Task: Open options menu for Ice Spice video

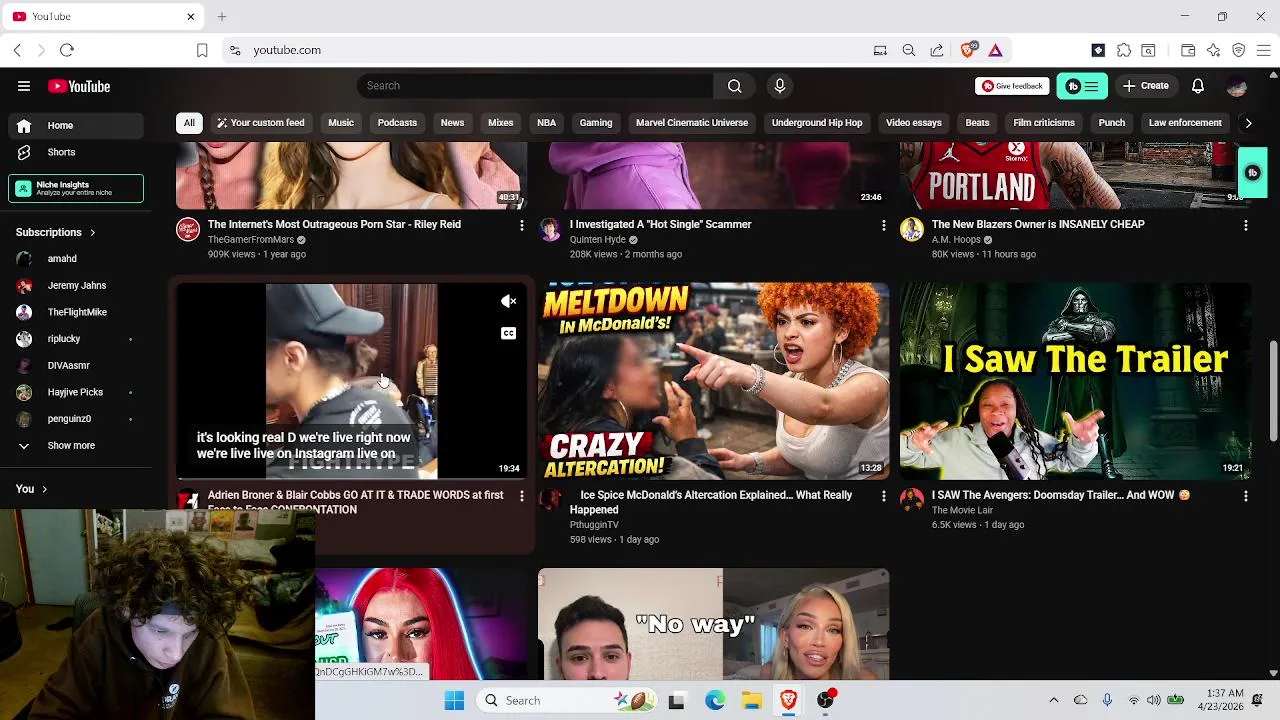Action: [883, 496]
